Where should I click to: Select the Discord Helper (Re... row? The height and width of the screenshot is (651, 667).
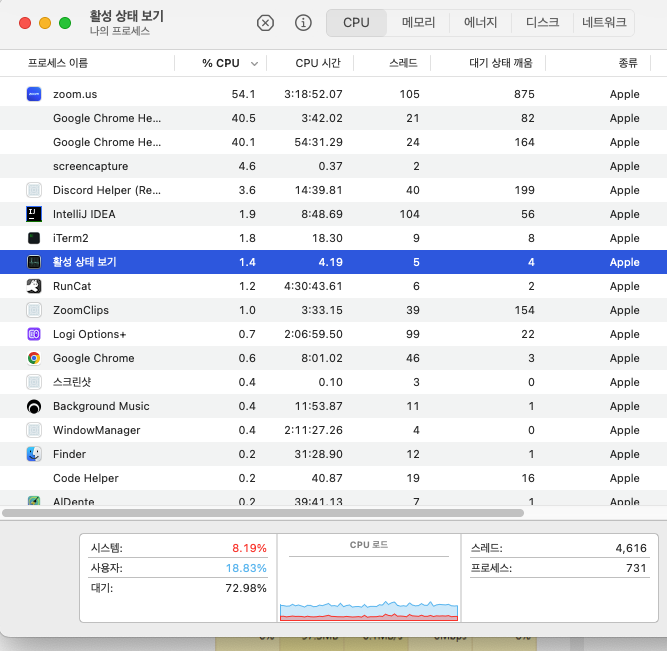click(334, 190)
